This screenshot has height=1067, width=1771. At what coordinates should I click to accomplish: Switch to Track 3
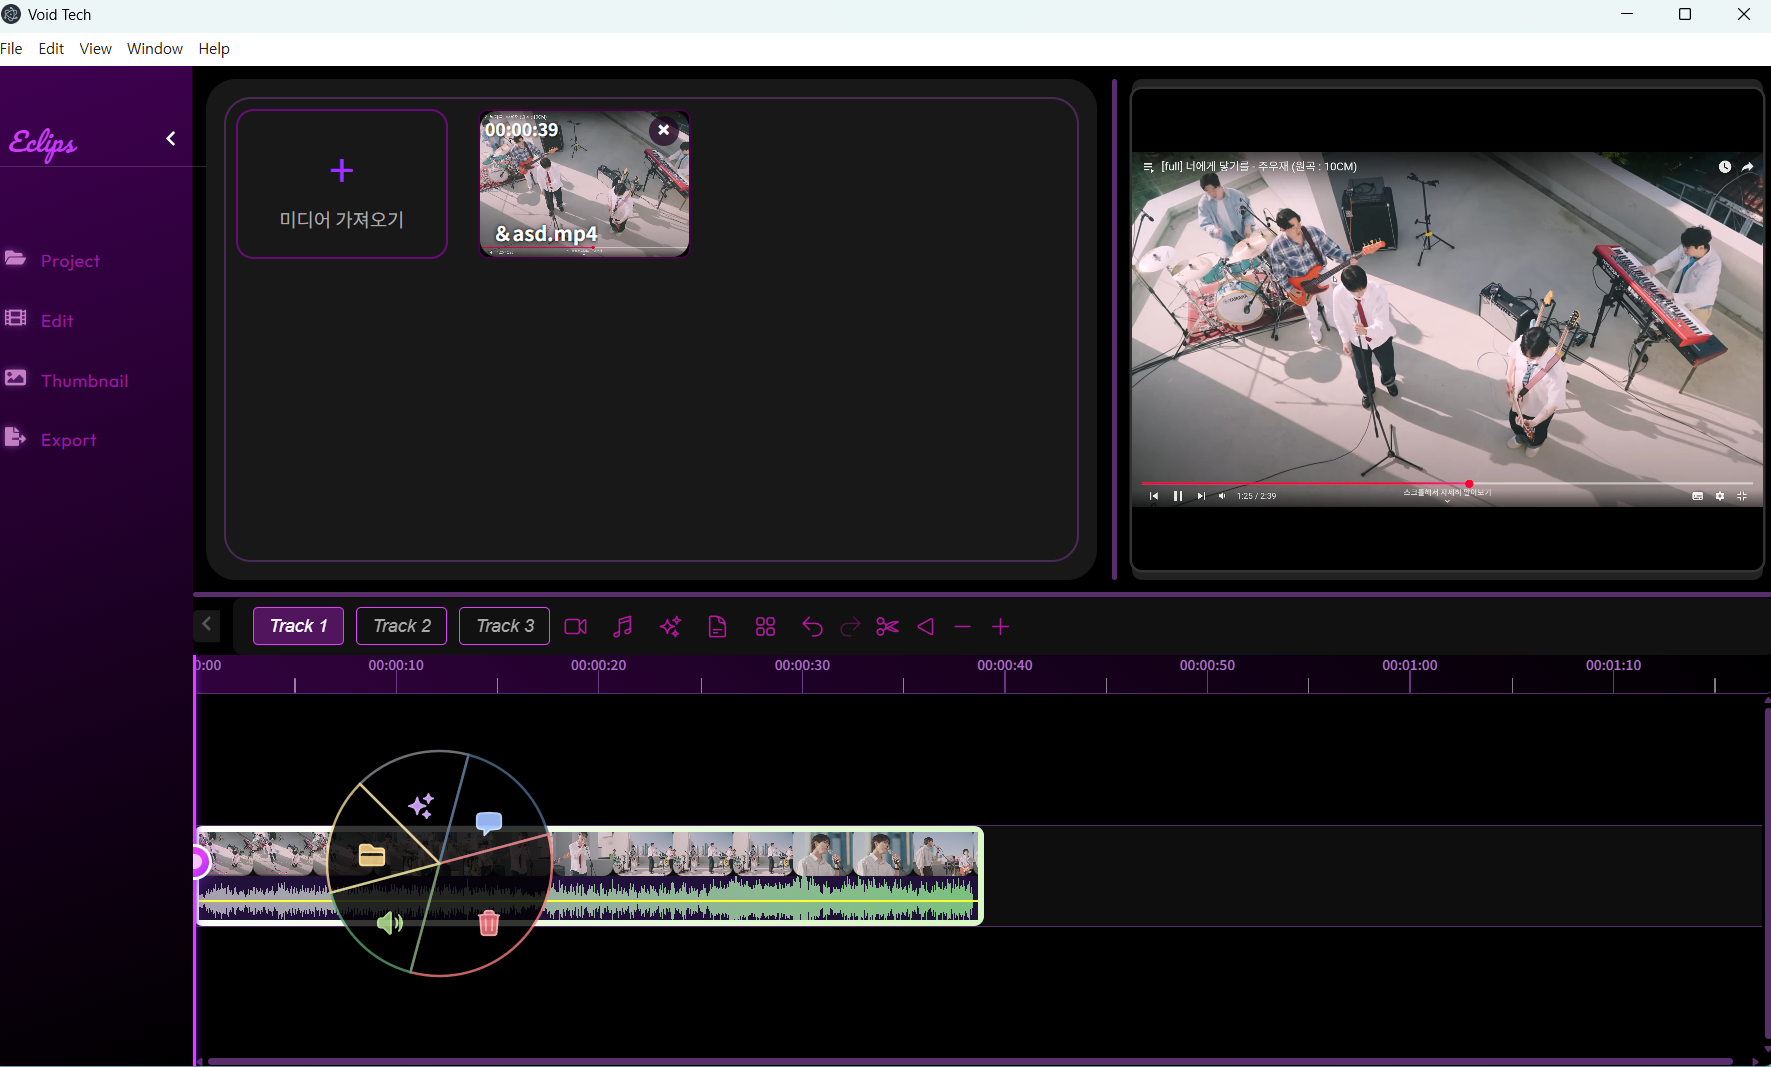pos(504,626)
